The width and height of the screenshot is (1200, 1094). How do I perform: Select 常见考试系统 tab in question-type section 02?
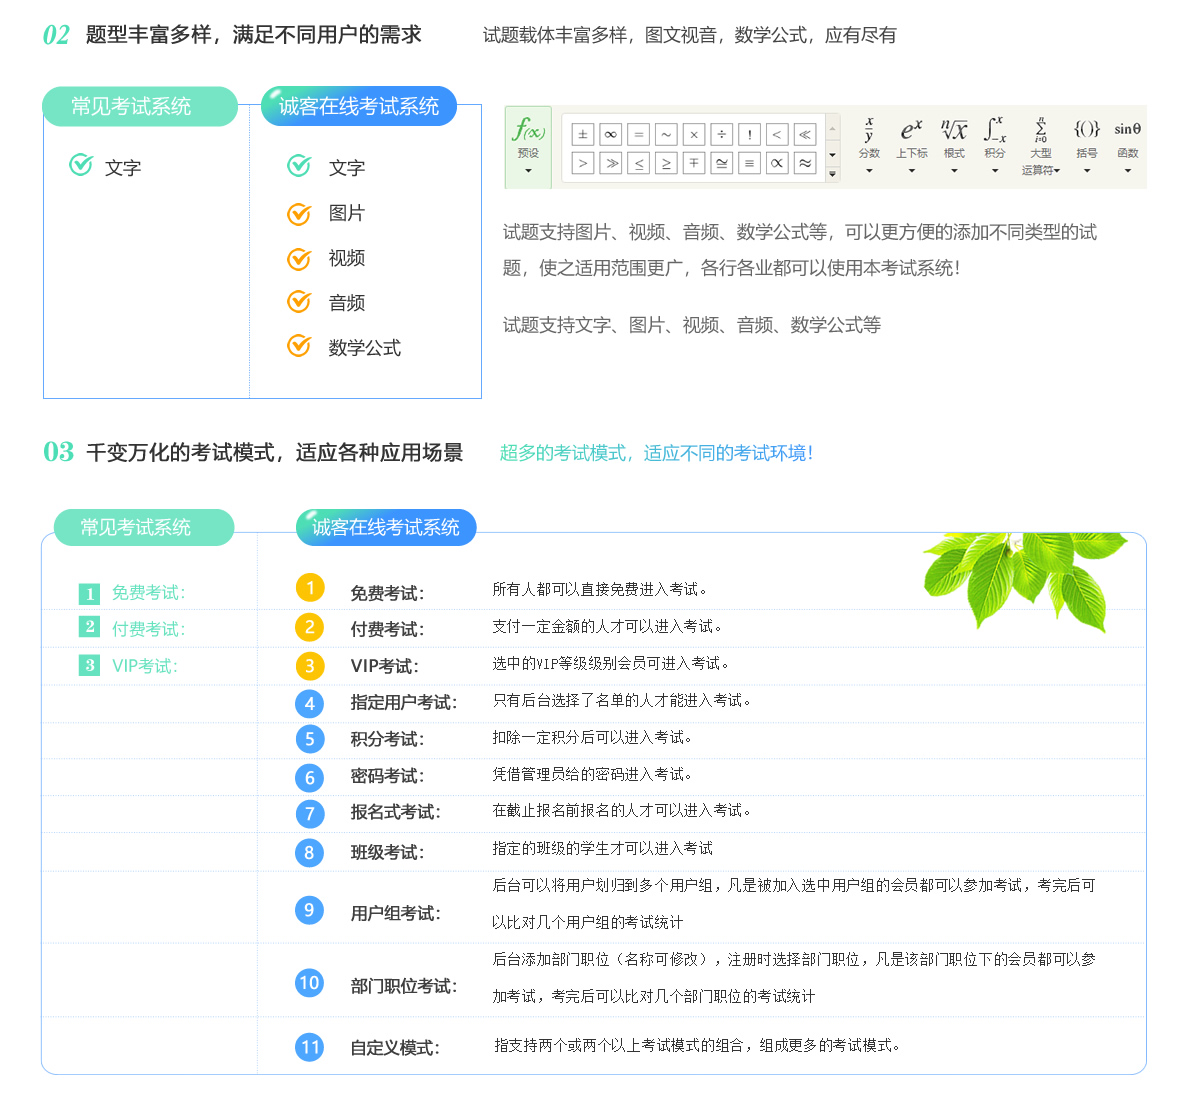tap(140, 107)
